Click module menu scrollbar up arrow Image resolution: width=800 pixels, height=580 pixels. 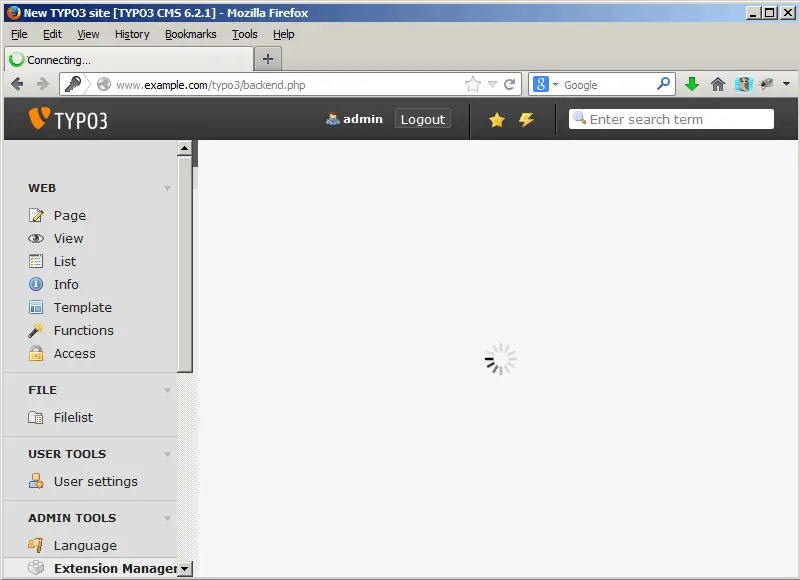[x=185, y=148]
